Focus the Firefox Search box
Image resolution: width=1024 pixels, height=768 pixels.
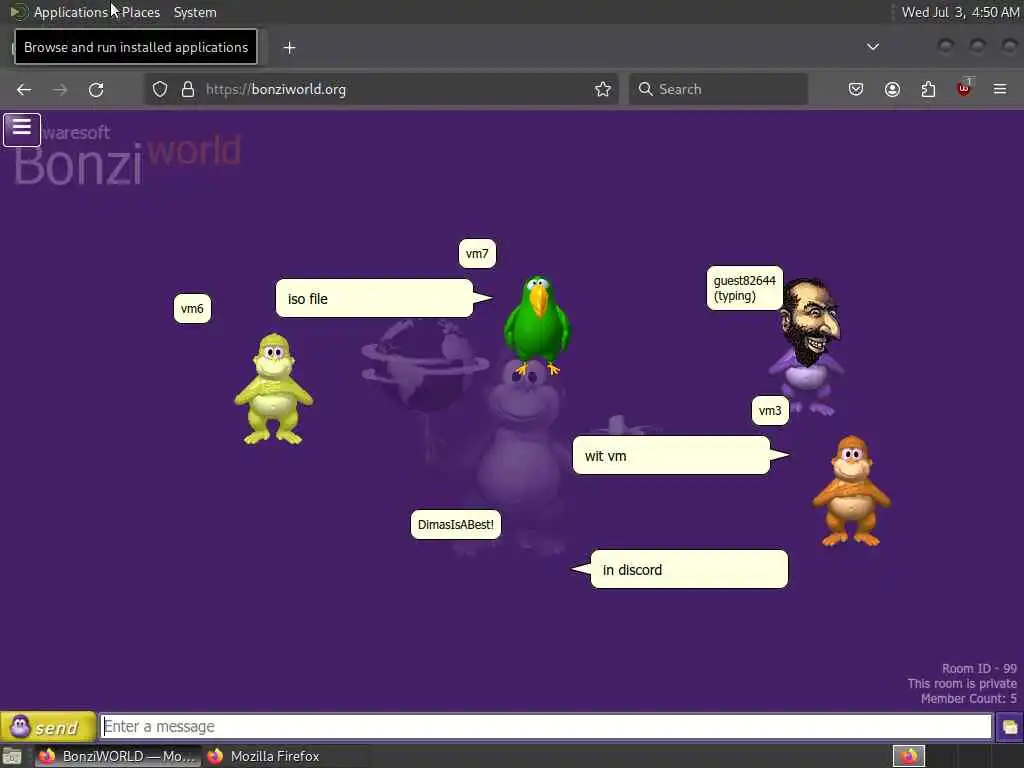pos(718,89)
